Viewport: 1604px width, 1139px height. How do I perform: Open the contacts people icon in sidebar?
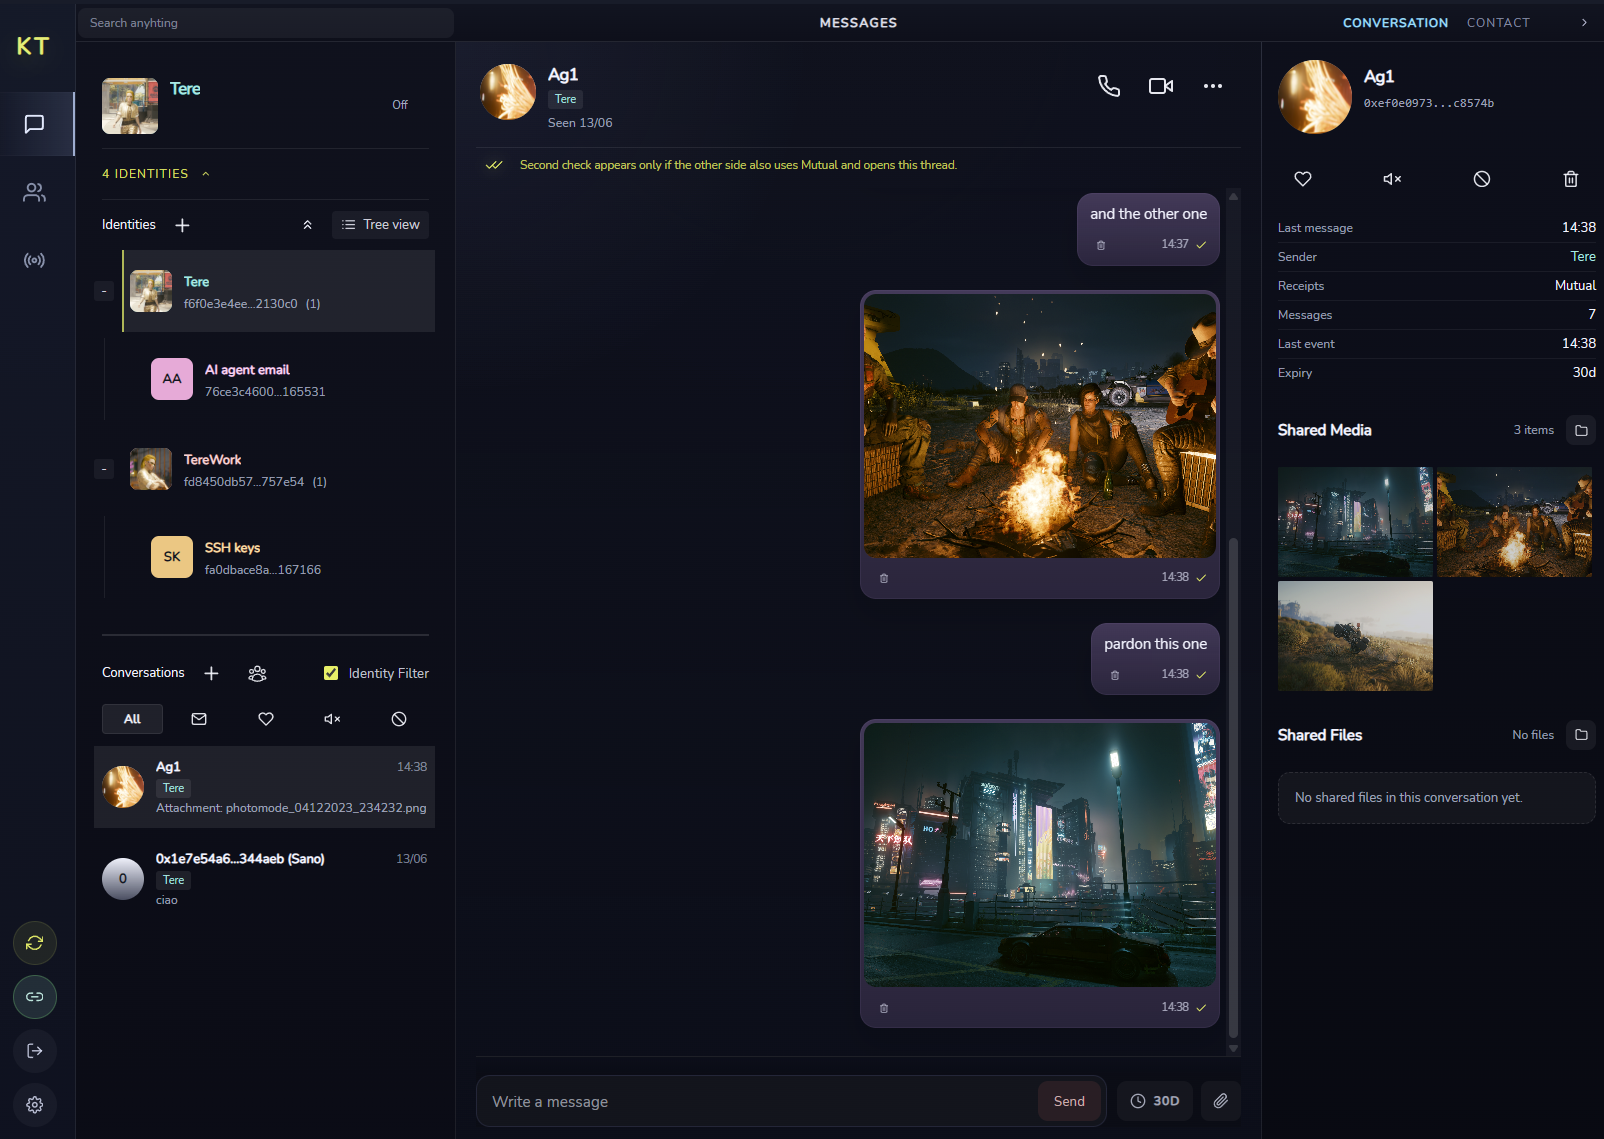(35, 192)
